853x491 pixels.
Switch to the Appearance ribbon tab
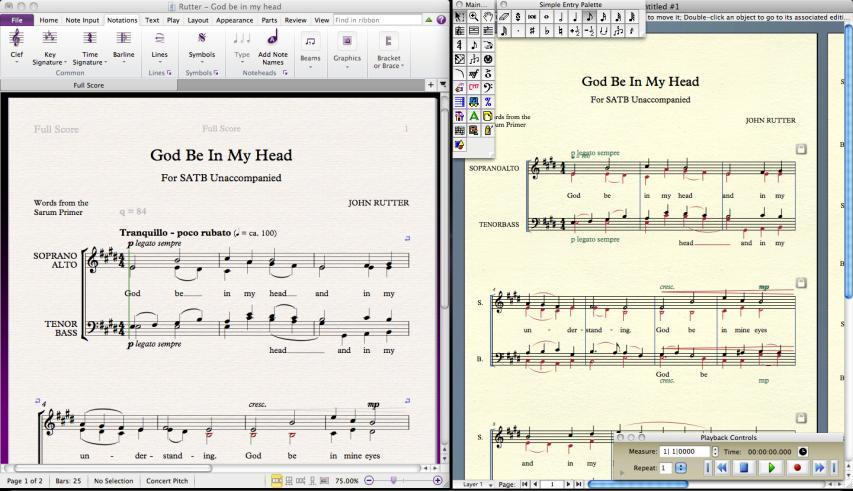tap(234, 20)
